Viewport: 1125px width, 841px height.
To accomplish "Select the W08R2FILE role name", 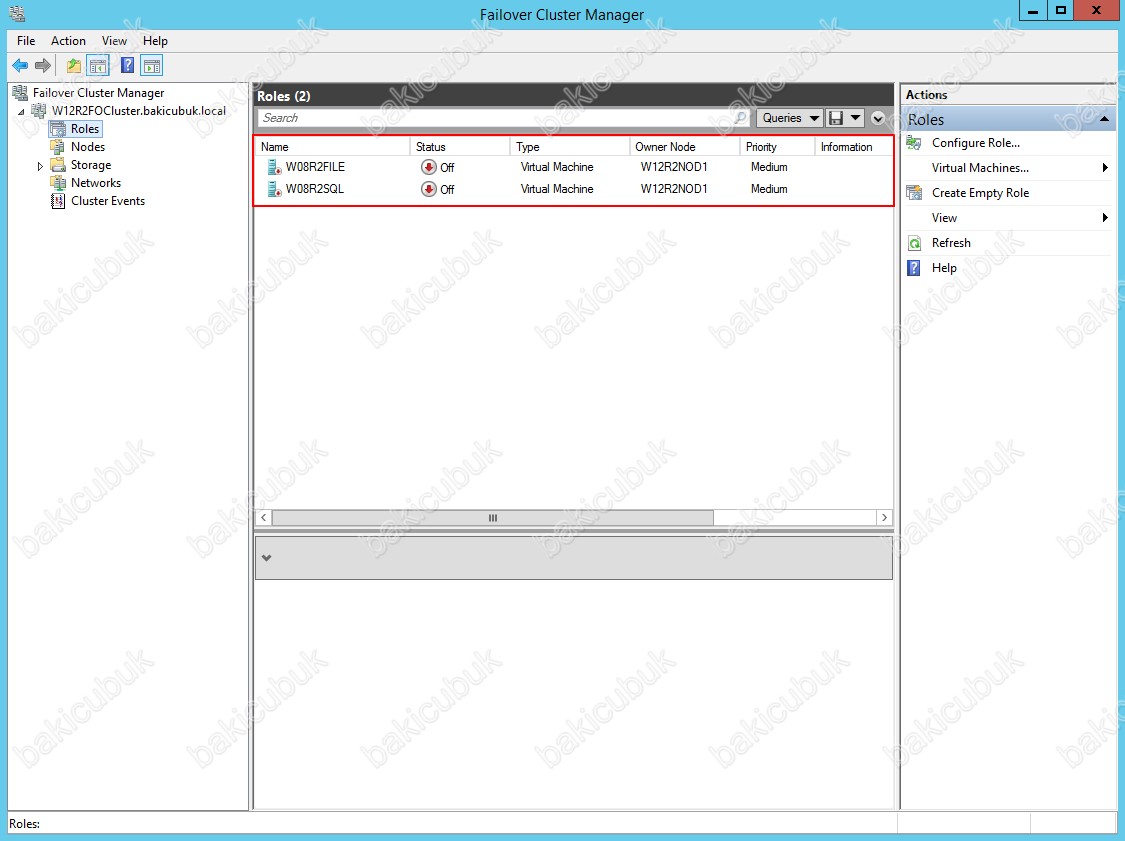I will pos(315,167).
